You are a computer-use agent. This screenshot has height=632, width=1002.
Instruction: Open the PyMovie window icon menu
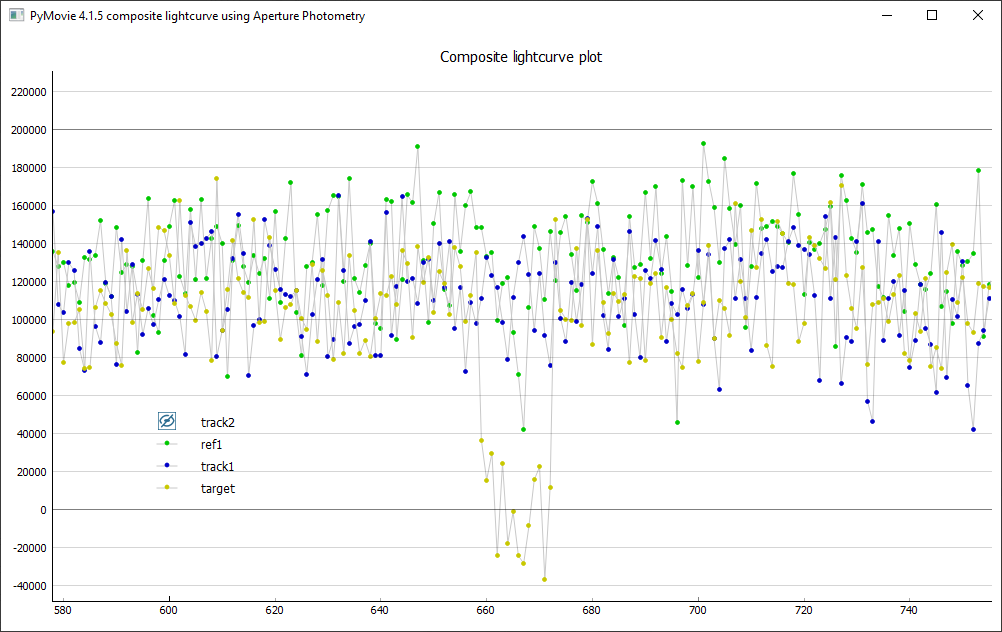tap(15, 16)
